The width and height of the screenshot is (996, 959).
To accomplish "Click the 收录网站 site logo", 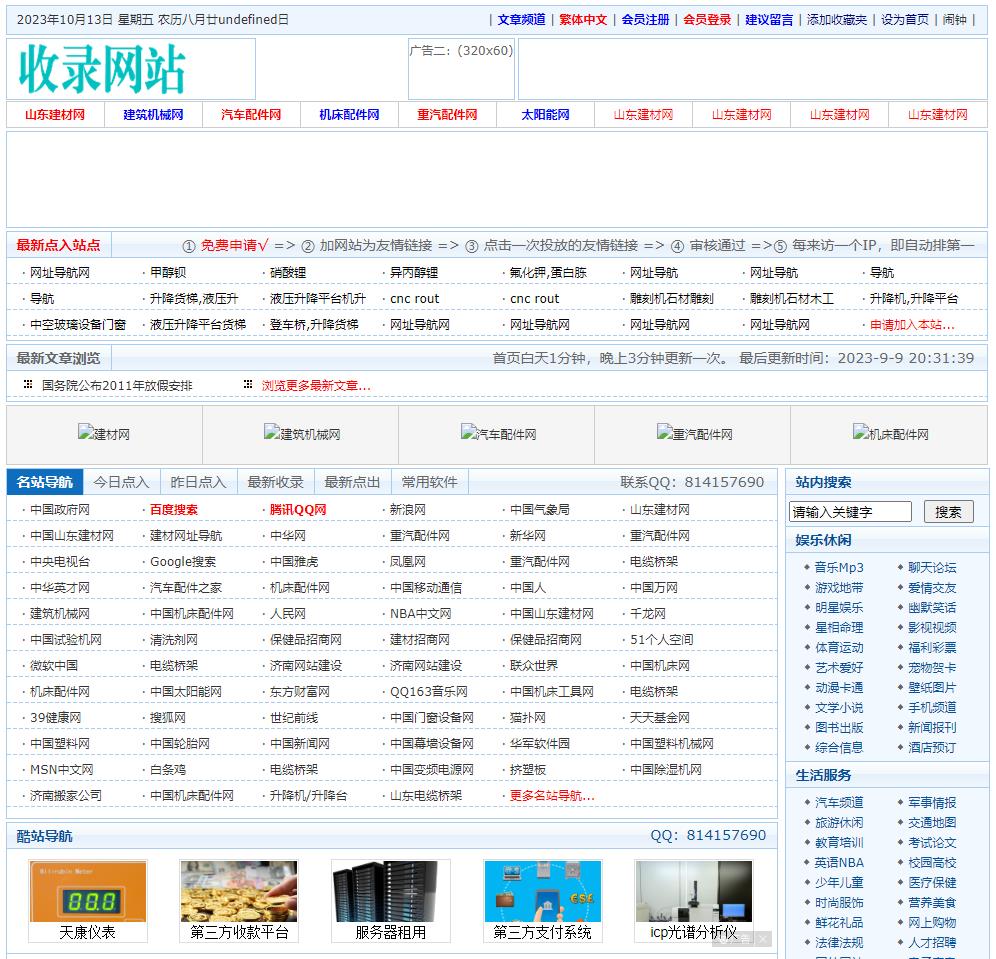I will (x=102, y=69).
